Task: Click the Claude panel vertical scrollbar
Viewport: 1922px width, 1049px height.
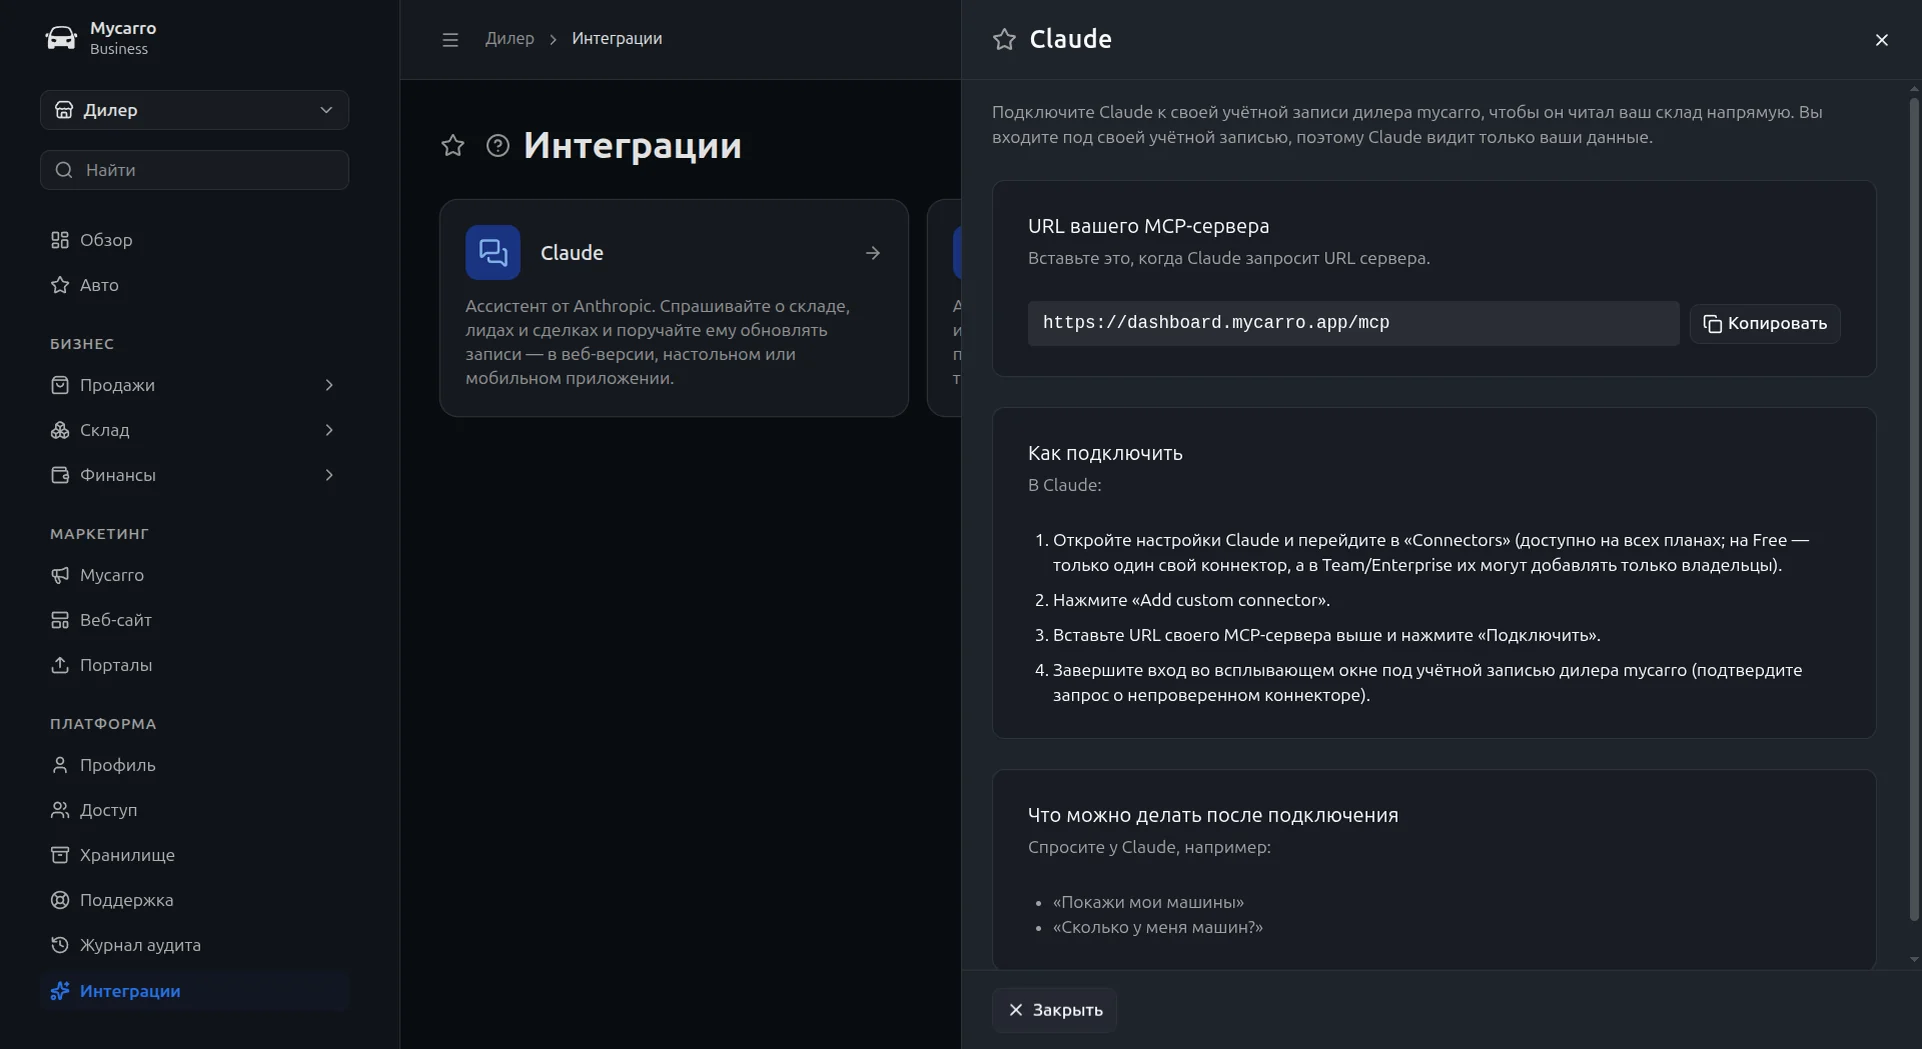Action: coord(1914,510)
